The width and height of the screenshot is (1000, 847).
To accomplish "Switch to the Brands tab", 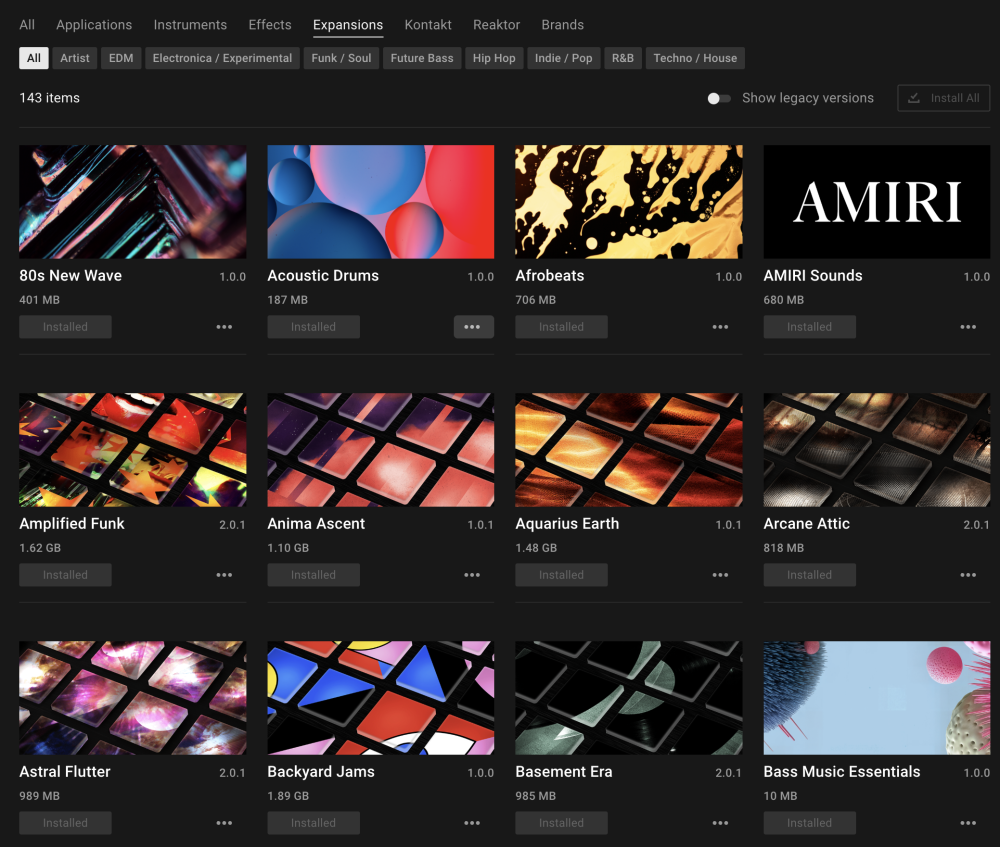I will coord(562,25).
